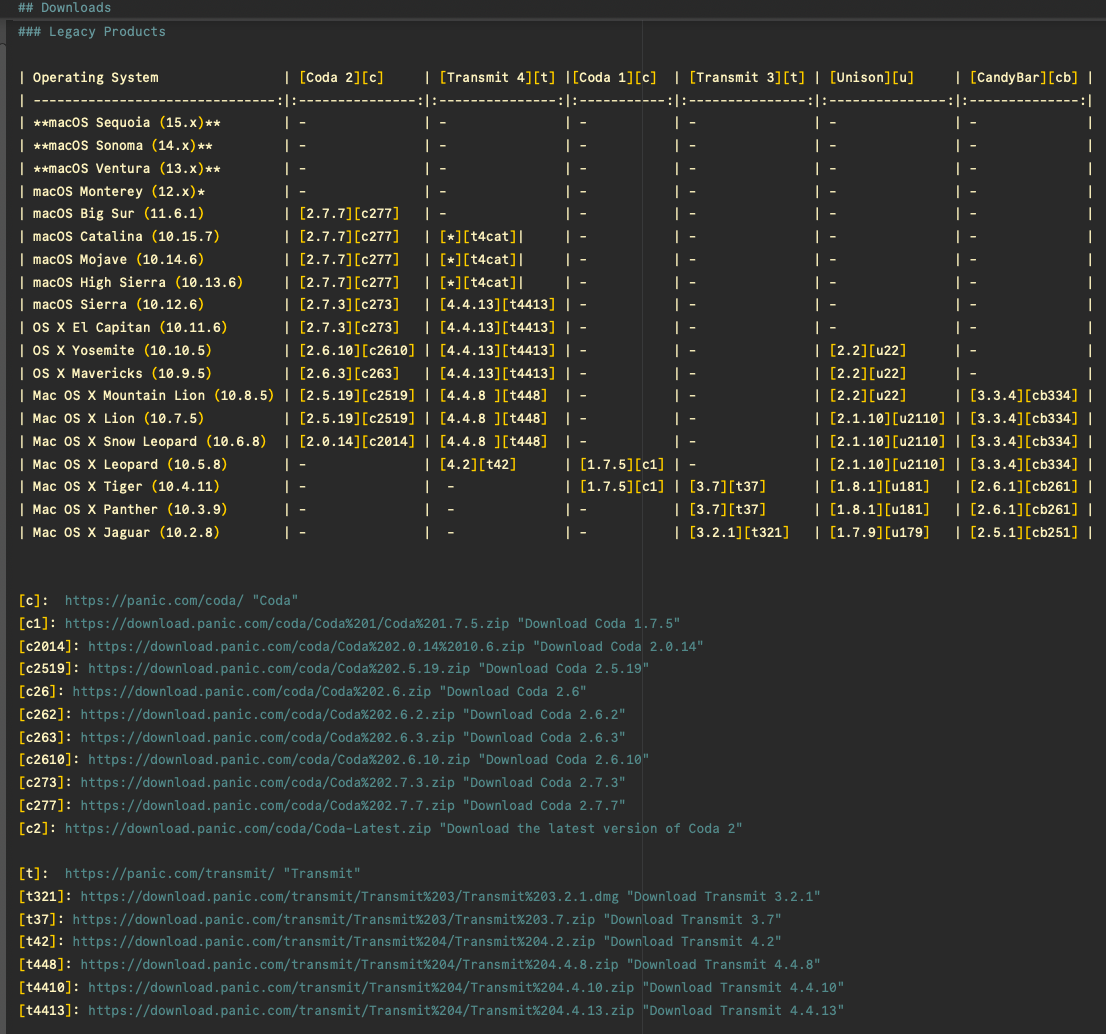The height and width of the screenshot is (1034, 1106).
Task: Click the '[CandyBar][cb]' column header
Action: 1024,78
